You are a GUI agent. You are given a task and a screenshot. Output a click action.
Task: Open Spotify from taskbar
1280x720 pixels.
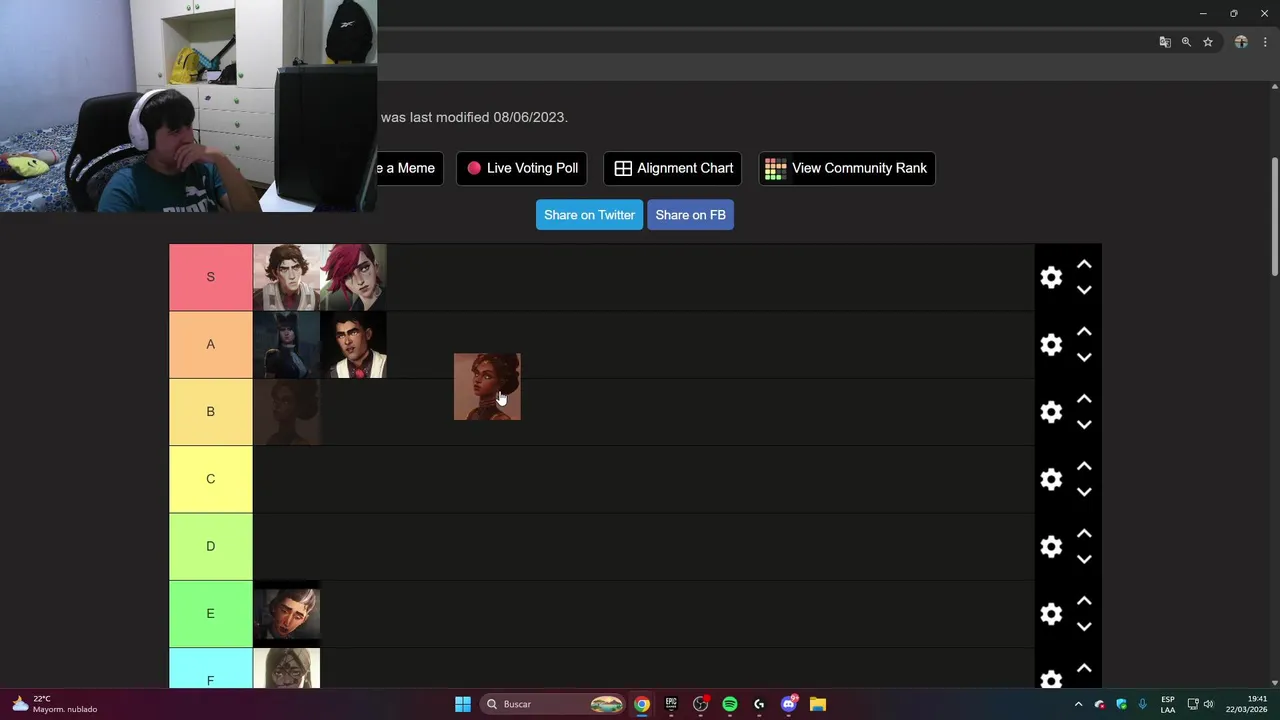tap(730, 704)
